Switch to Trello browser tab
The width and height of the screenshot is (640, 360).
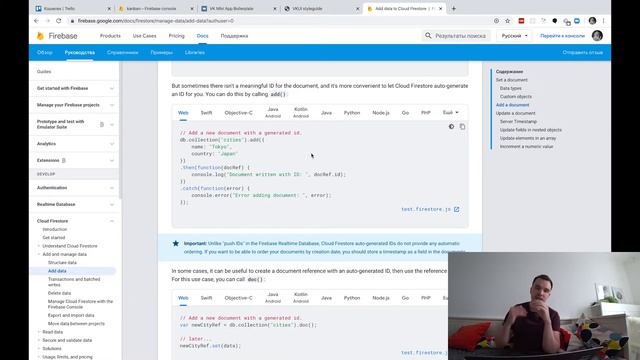72,9
